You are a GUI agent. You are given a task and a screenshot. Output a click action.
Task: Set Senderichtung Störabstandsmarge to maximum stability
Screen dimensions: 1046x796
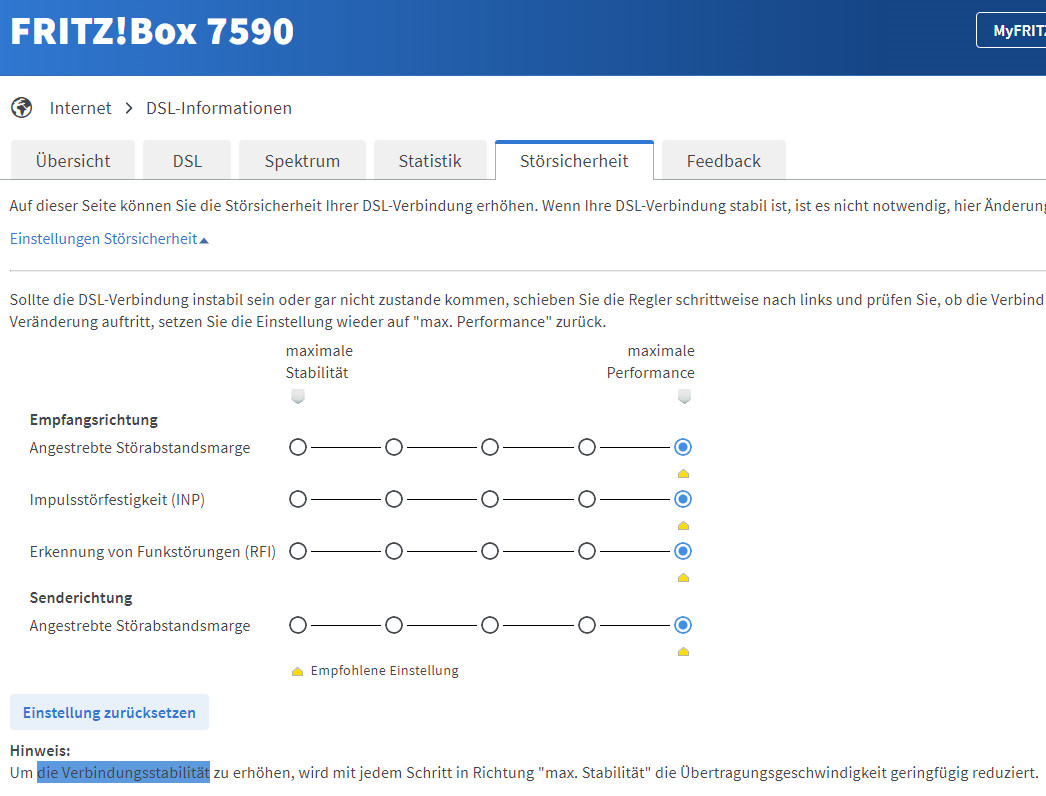tap(298, 625)
